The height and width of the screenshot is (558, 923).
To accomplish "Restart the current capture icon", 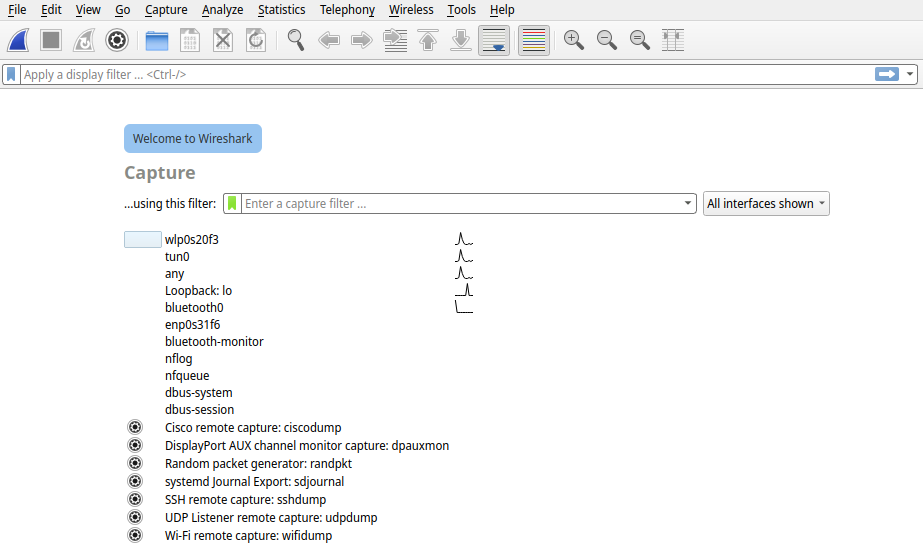I will [84, 40].
